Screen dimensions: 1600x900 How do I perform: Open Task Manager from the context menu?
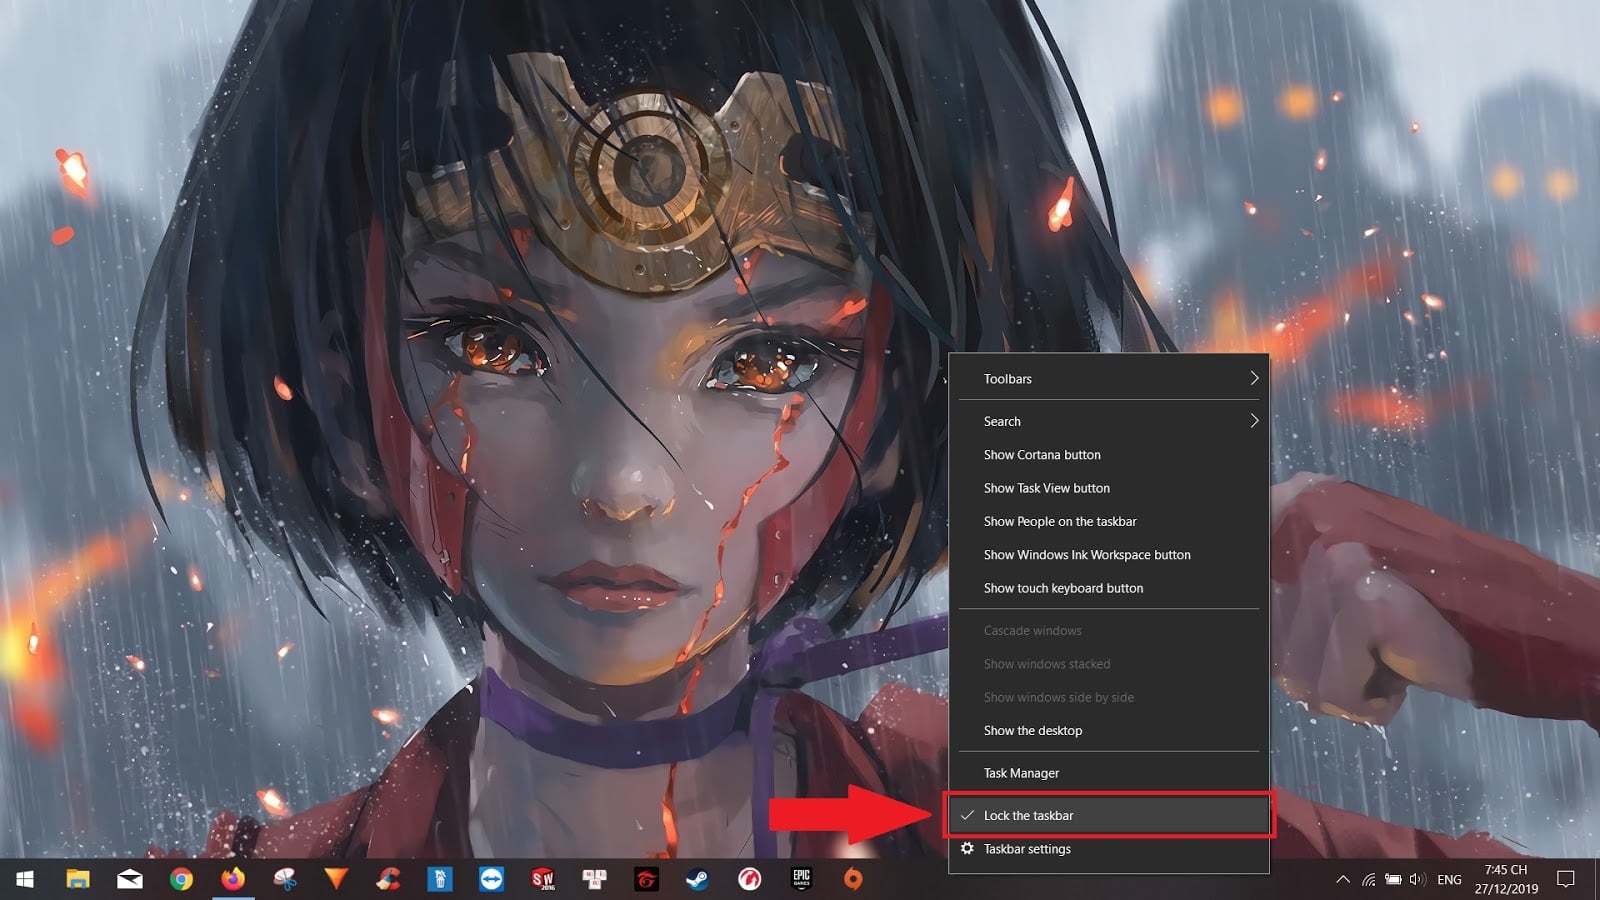pos(1109,773)
